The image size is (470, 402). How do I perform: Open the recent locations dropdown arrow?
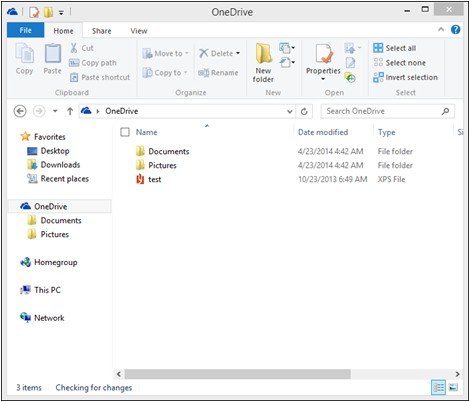(55, 111)
